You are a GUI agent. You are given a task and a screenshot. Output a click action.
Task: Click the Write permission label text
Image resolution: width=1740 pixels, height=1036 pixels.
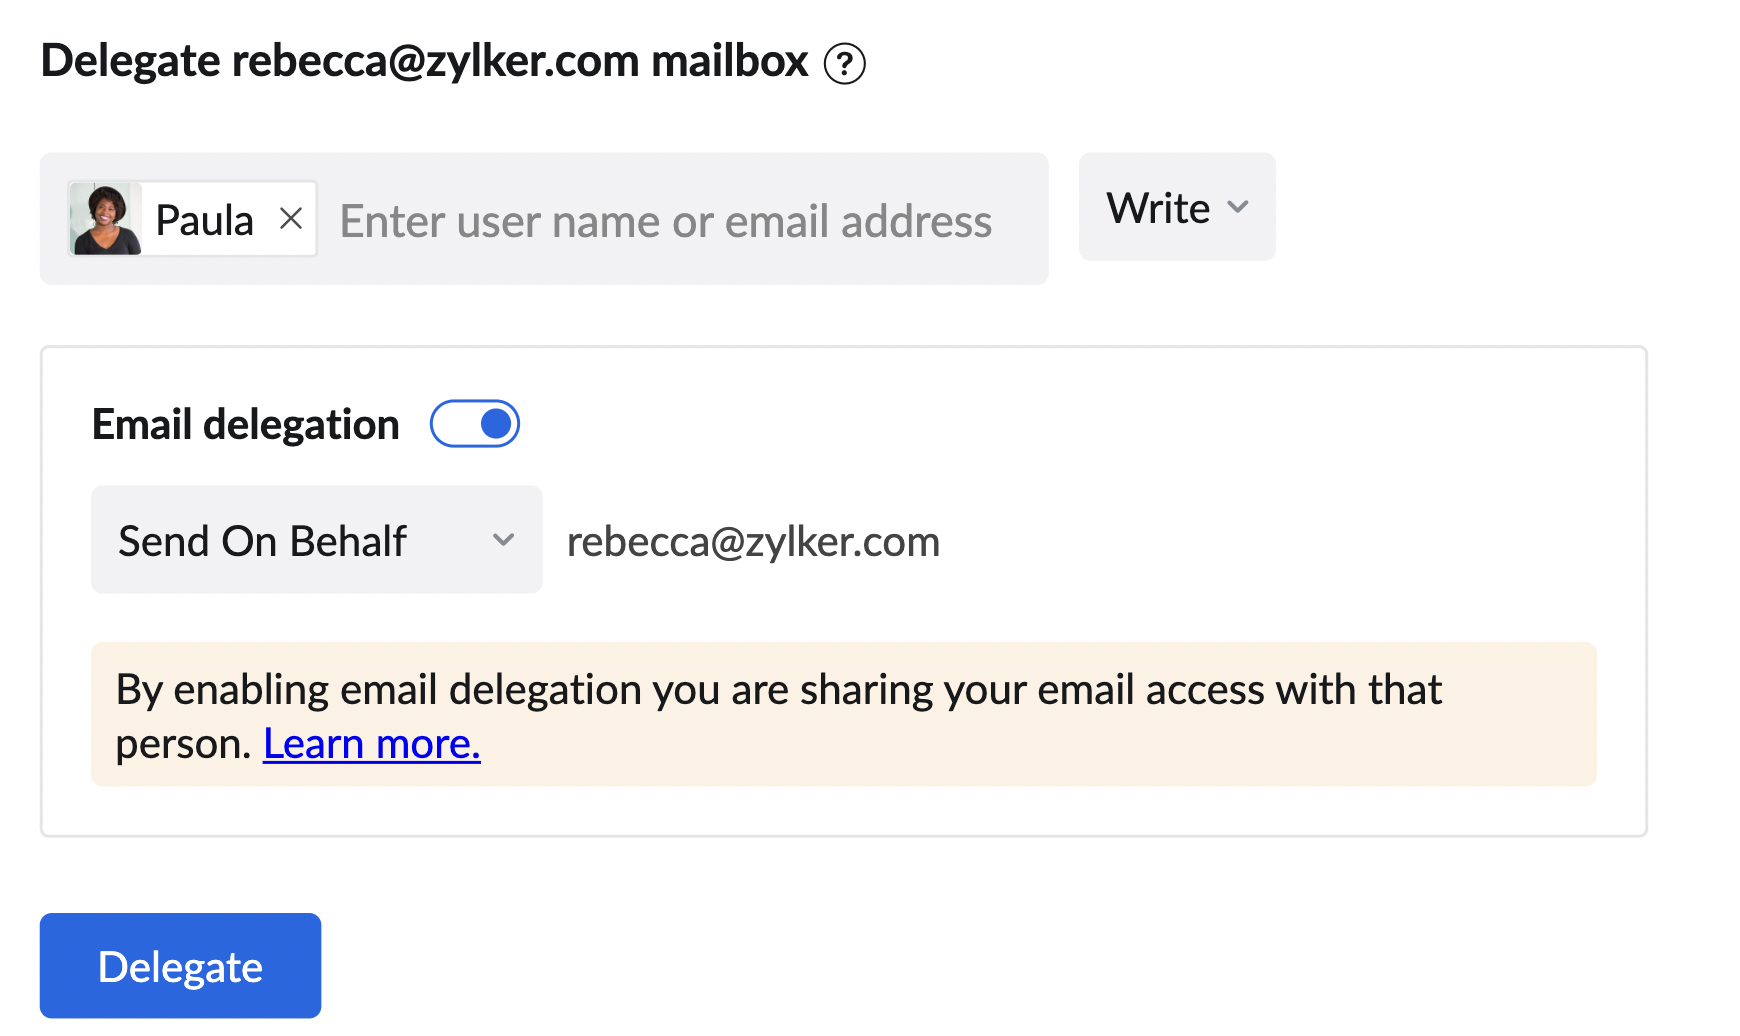pos(1158,208)
